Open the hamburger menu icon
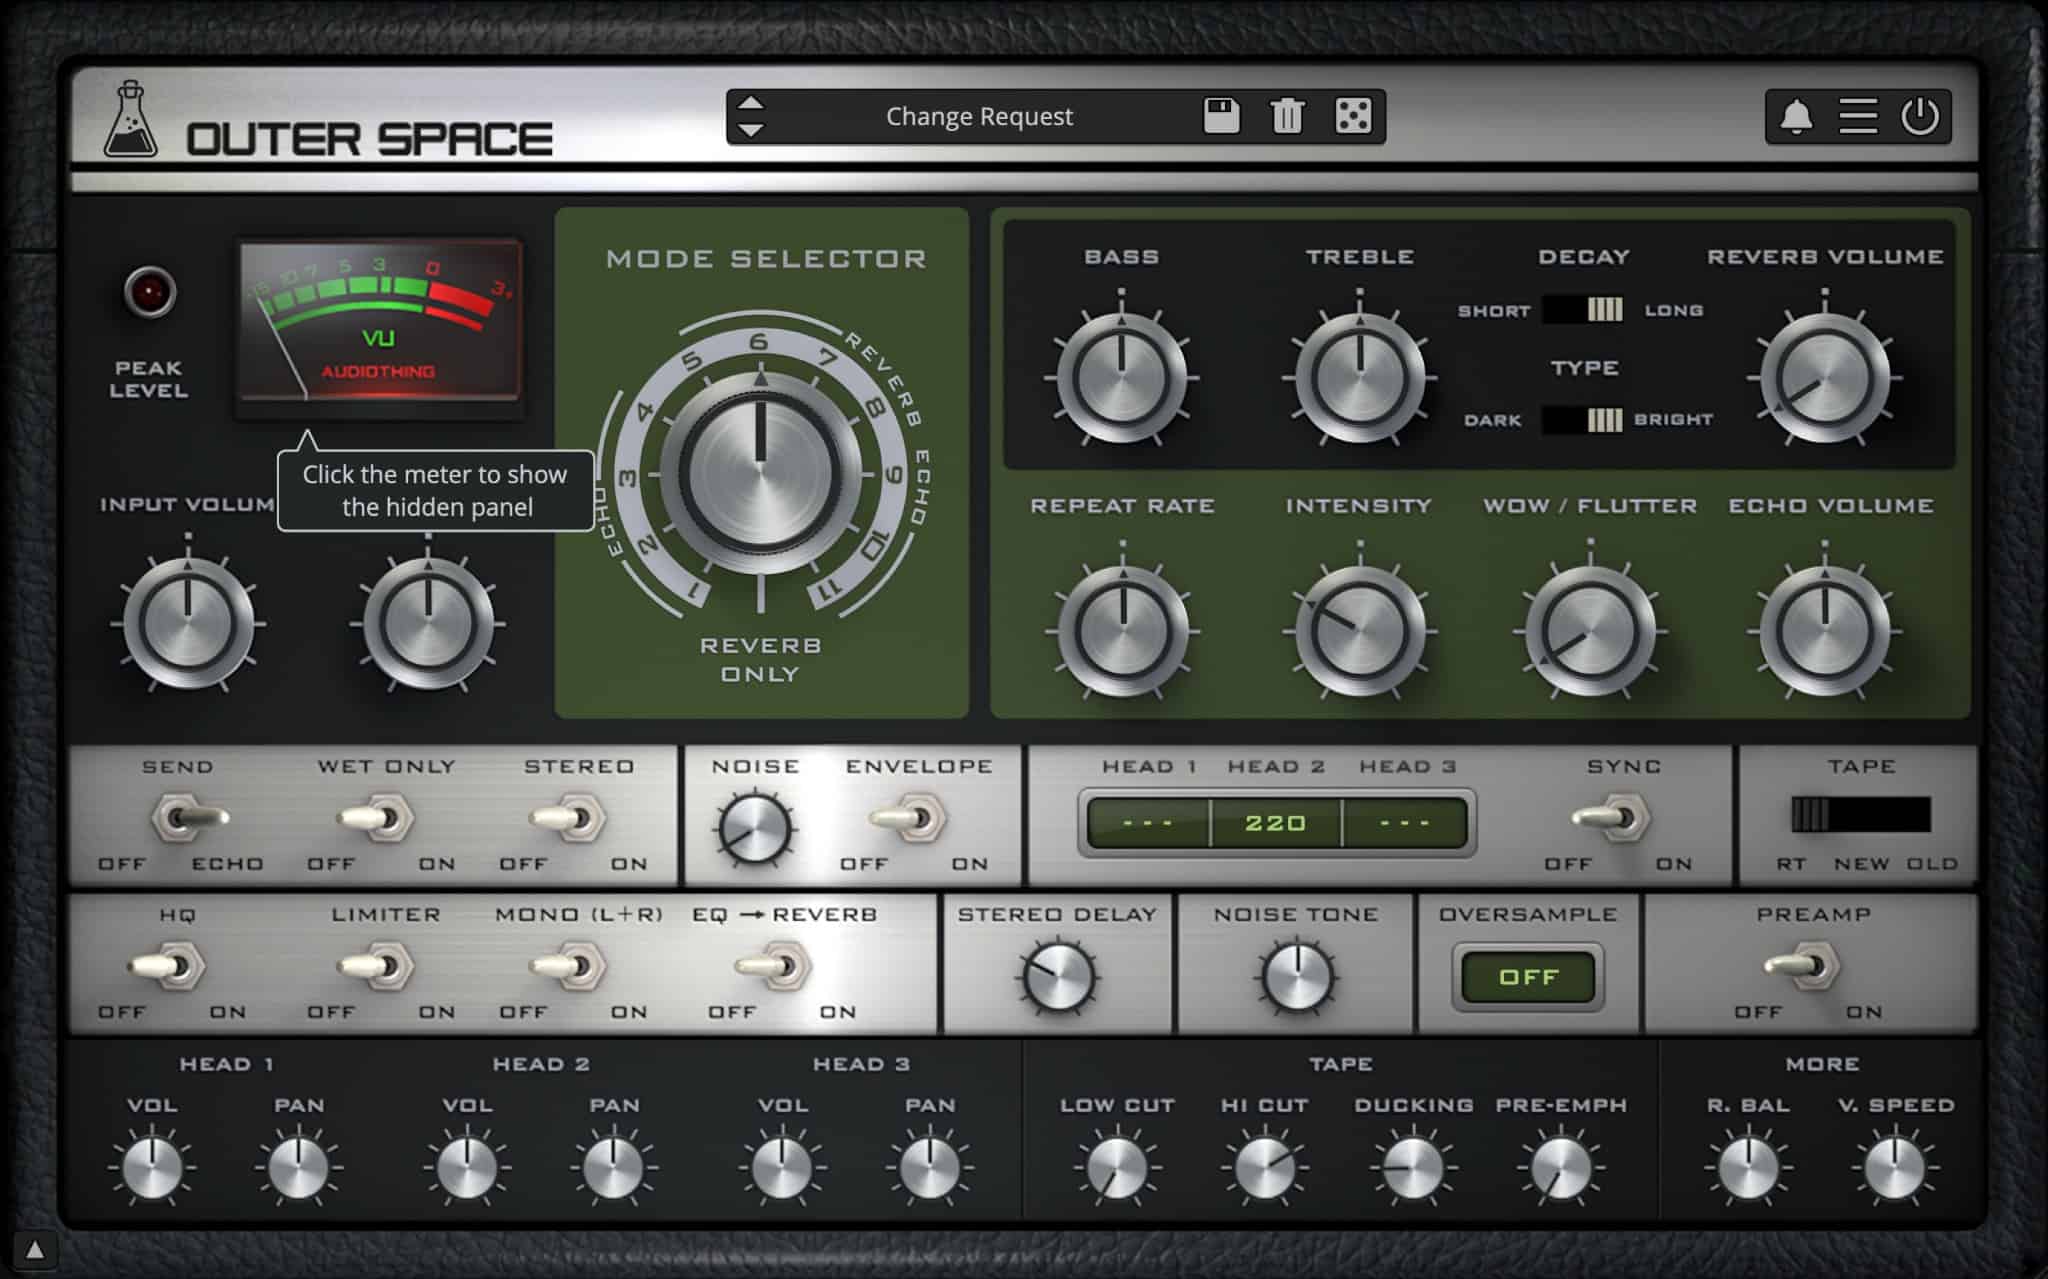Viewport: 2048px width, 1279px height. (x=1857, y=116)
